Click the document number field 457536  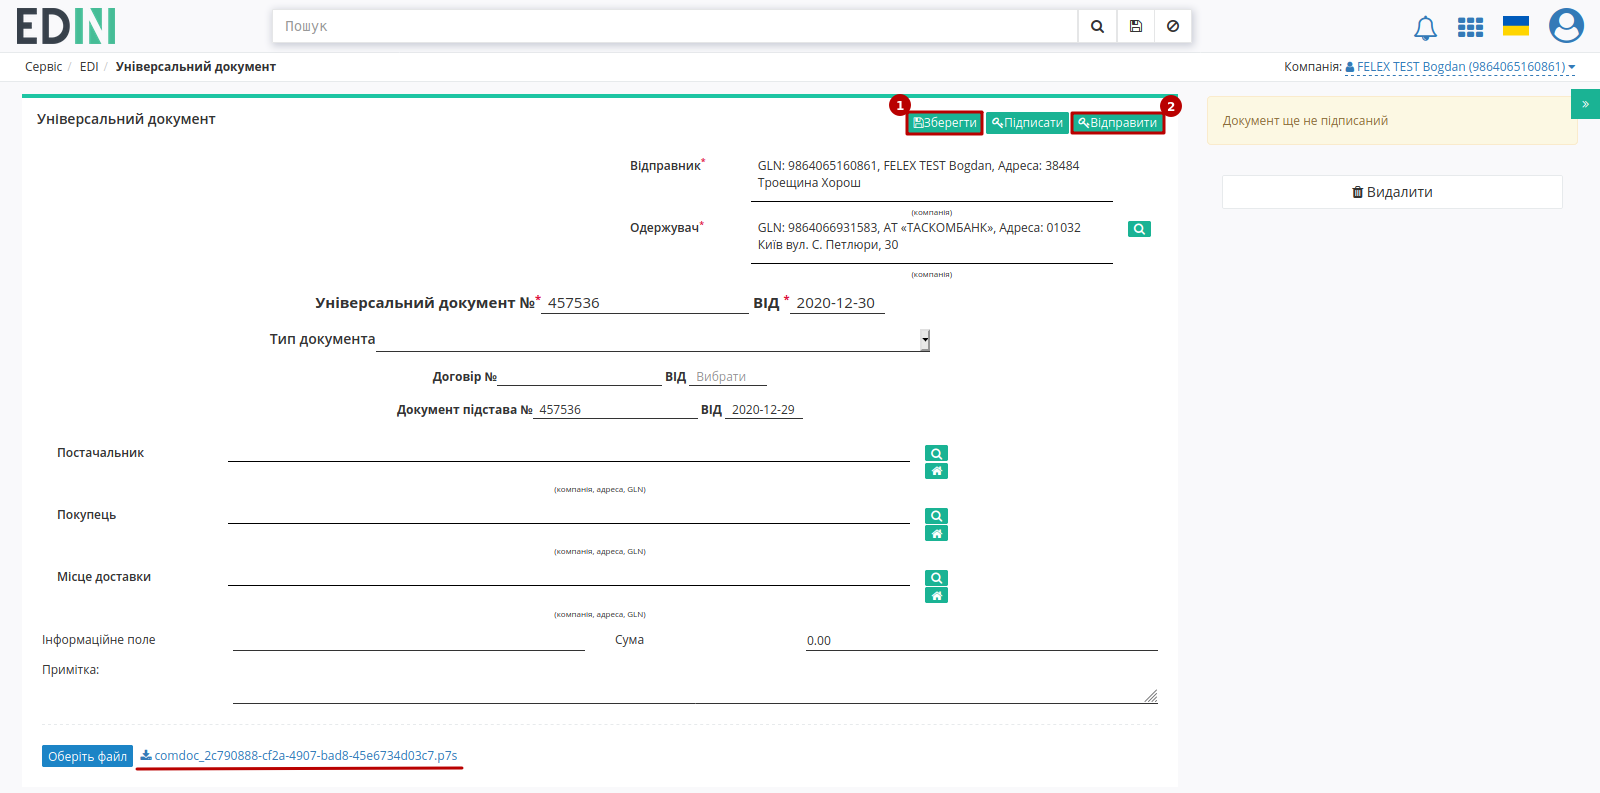(644, 303)
